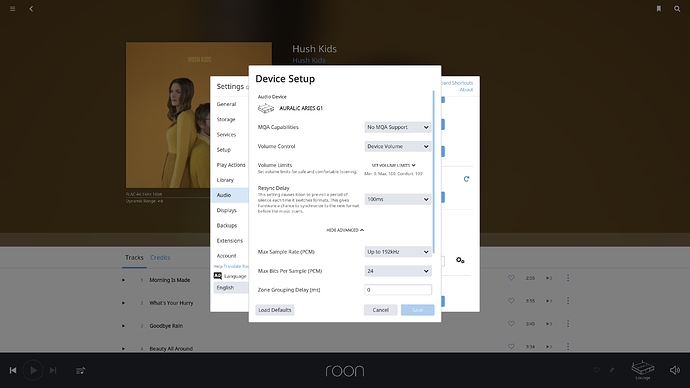Favorite the track What's Your Hurry

coord(511,301)
